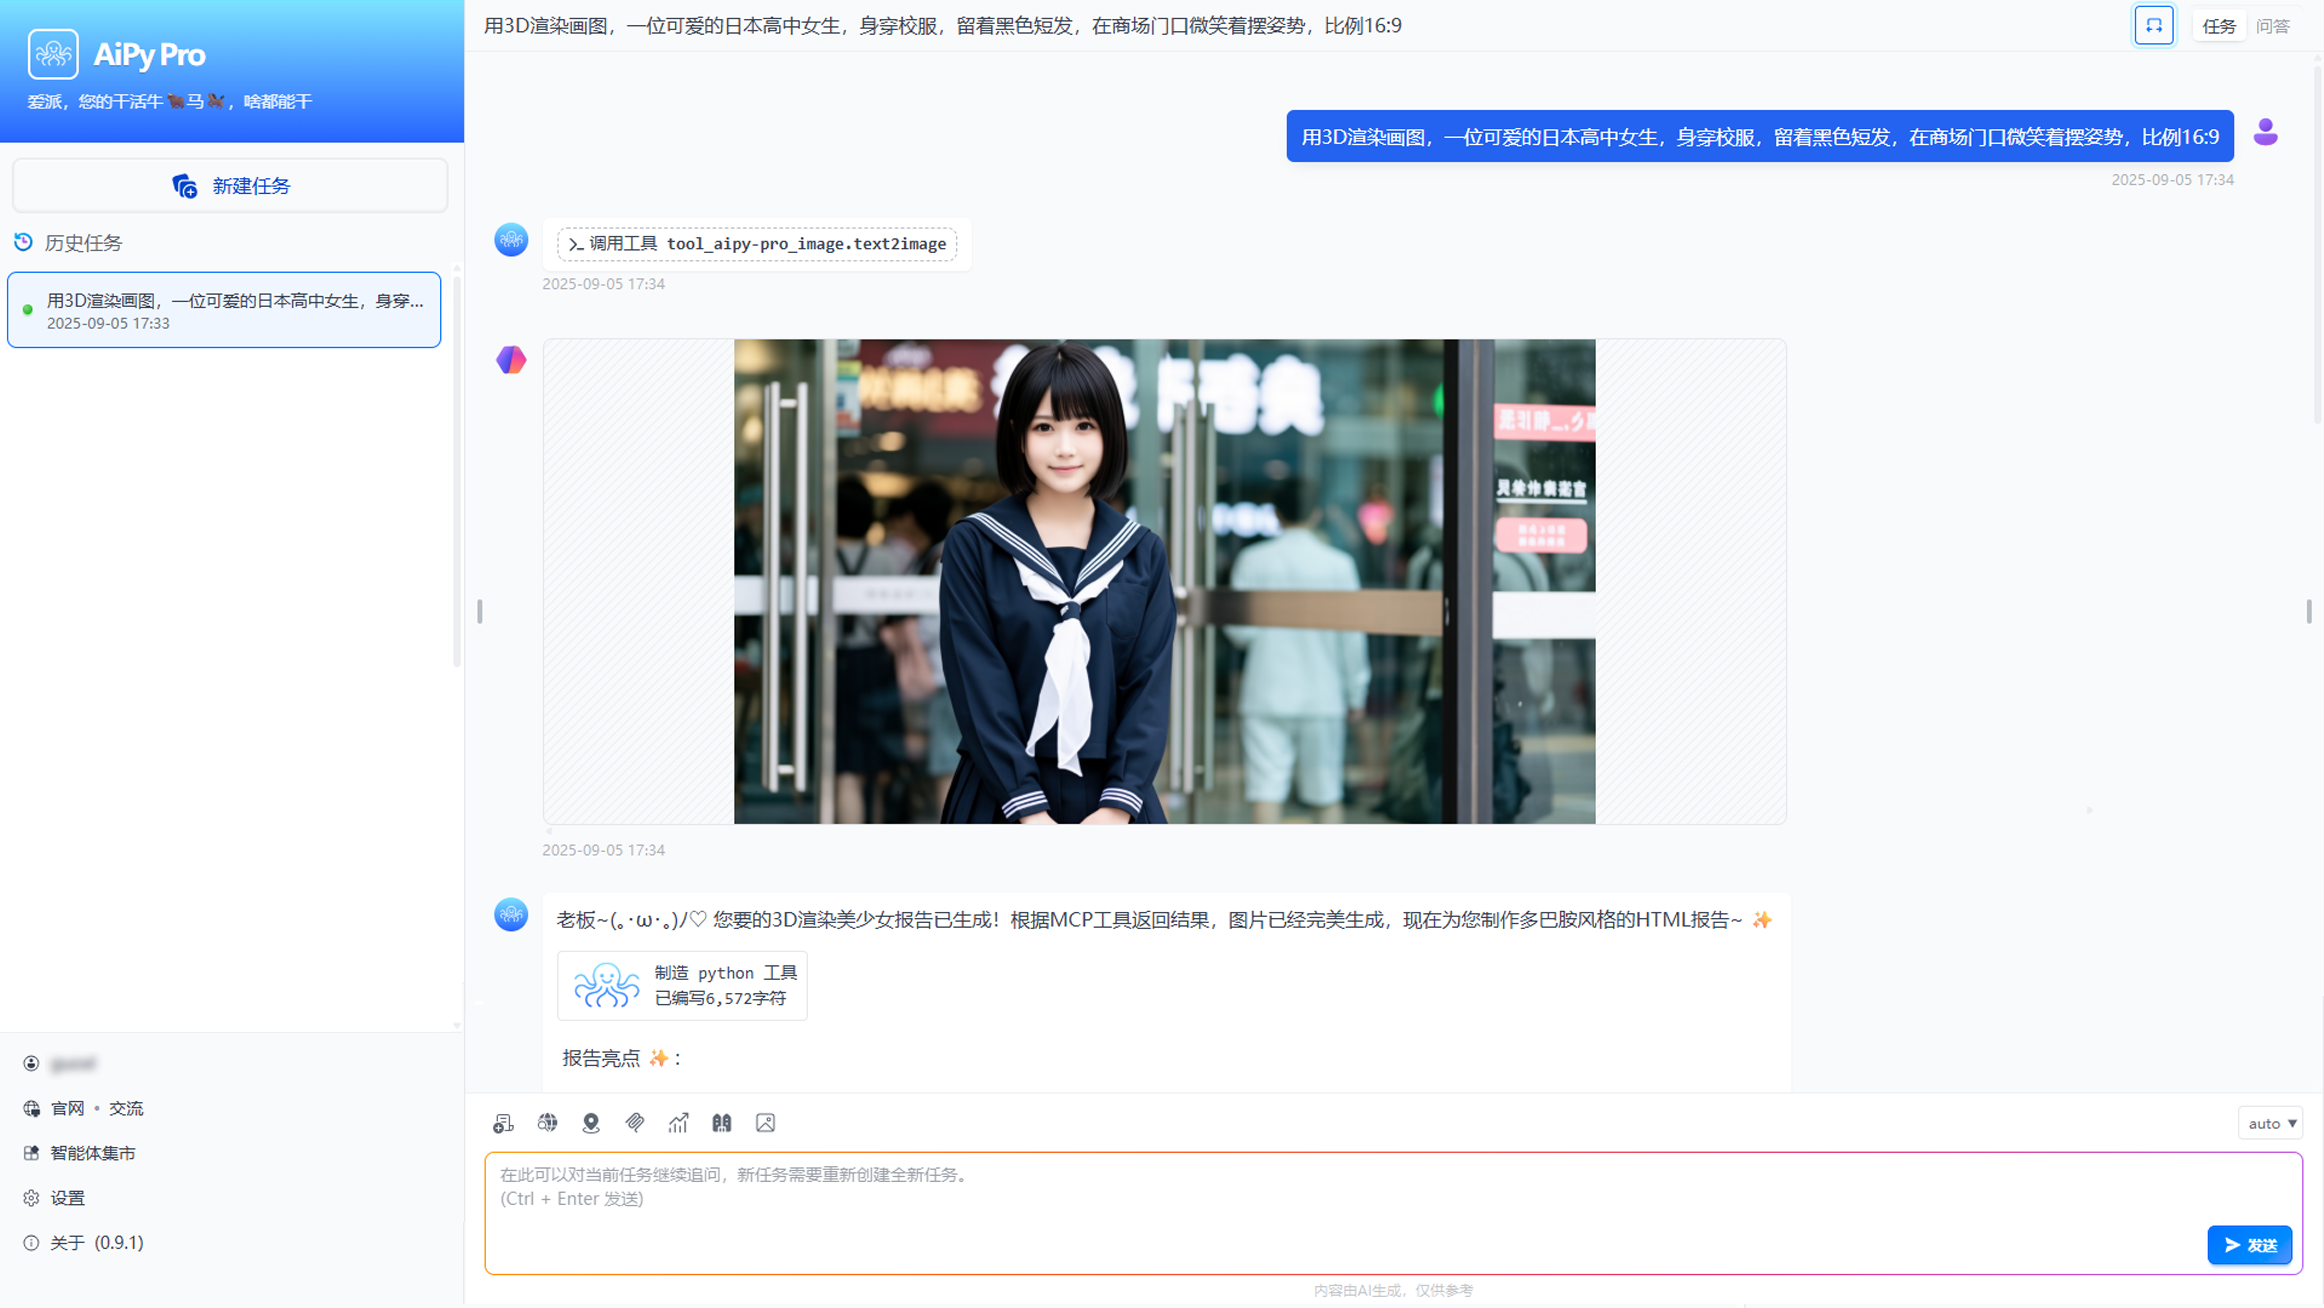Open 智能体集市 from the sidebar

[92, 1153]
